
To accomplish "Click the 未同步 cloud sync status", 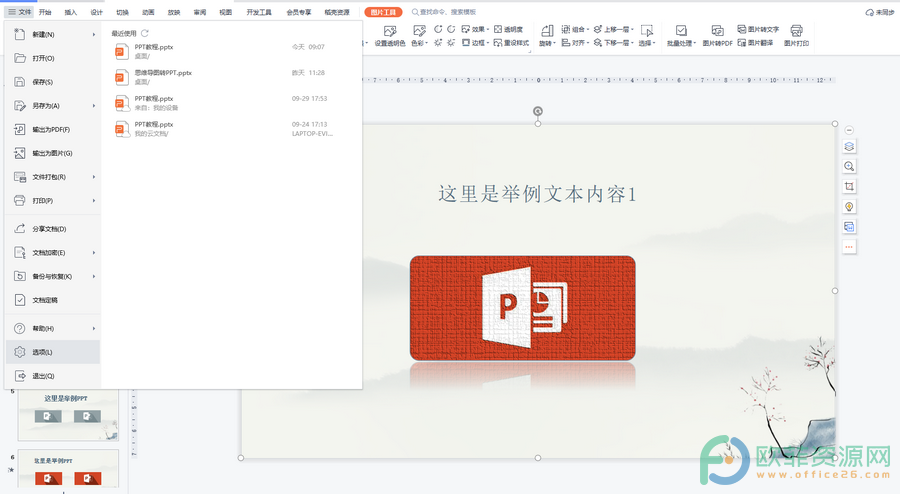I will [881, 12].
